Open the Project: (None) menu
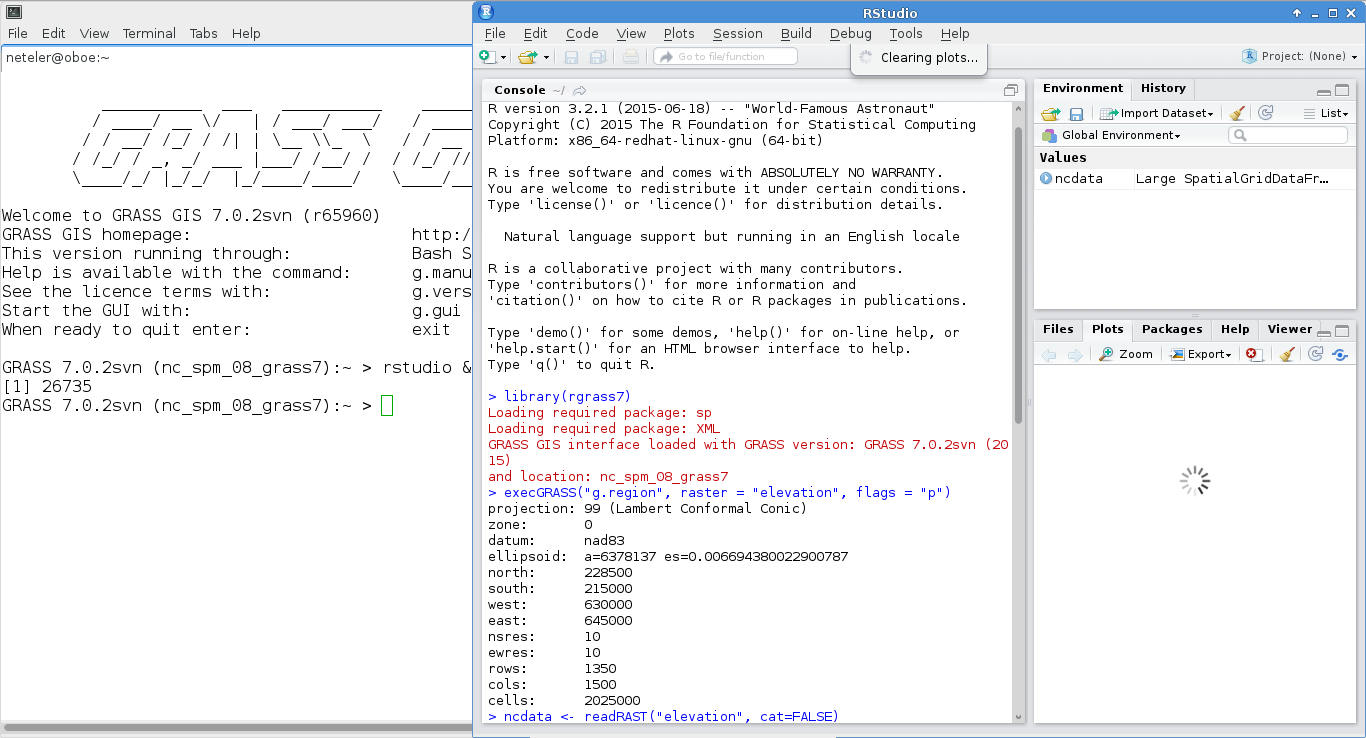The width and height of the screenshot is (1366, 738). pos(1300,57)
